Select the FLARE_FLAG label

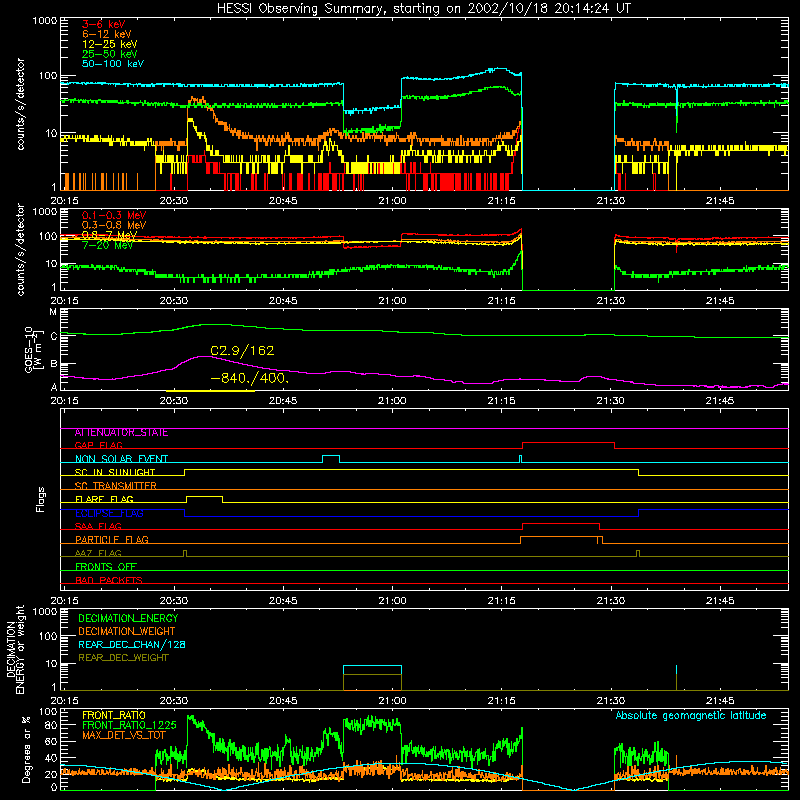pyautogui.click(x=104, y=499)
